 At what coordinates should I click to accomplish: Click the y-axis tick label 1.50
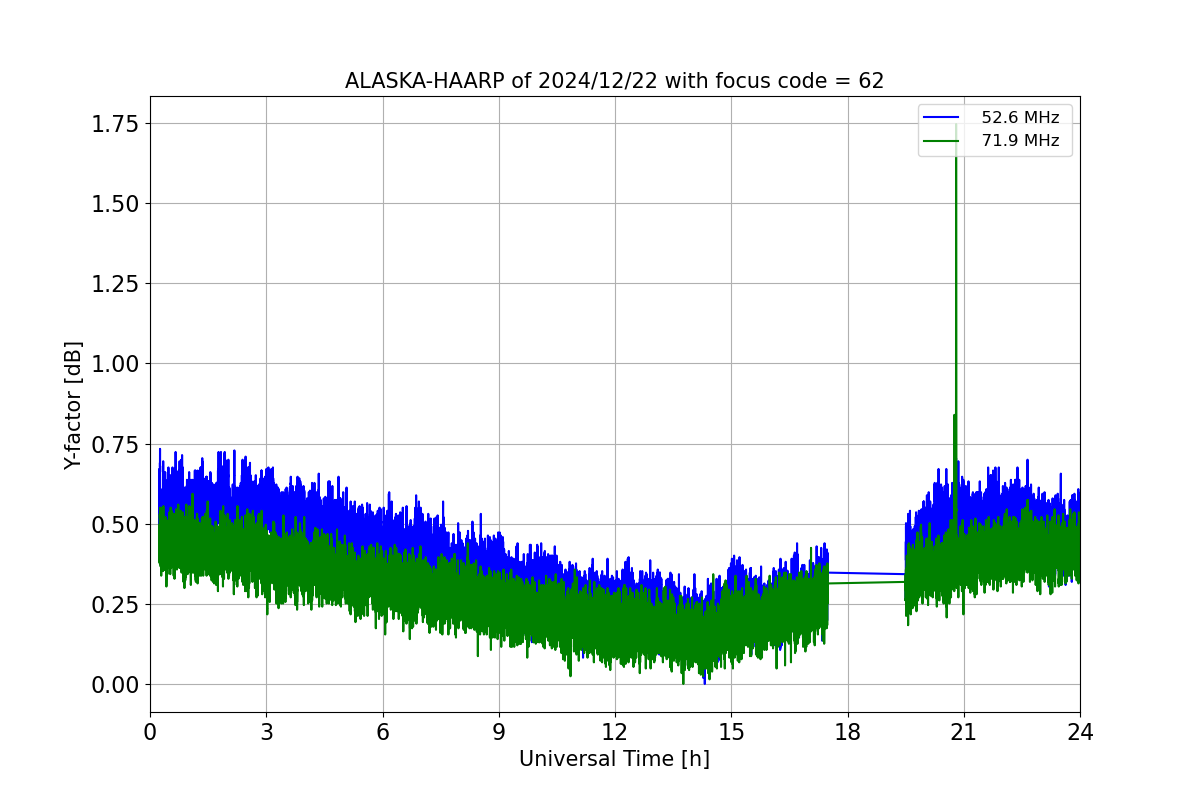tap(115, 204)
